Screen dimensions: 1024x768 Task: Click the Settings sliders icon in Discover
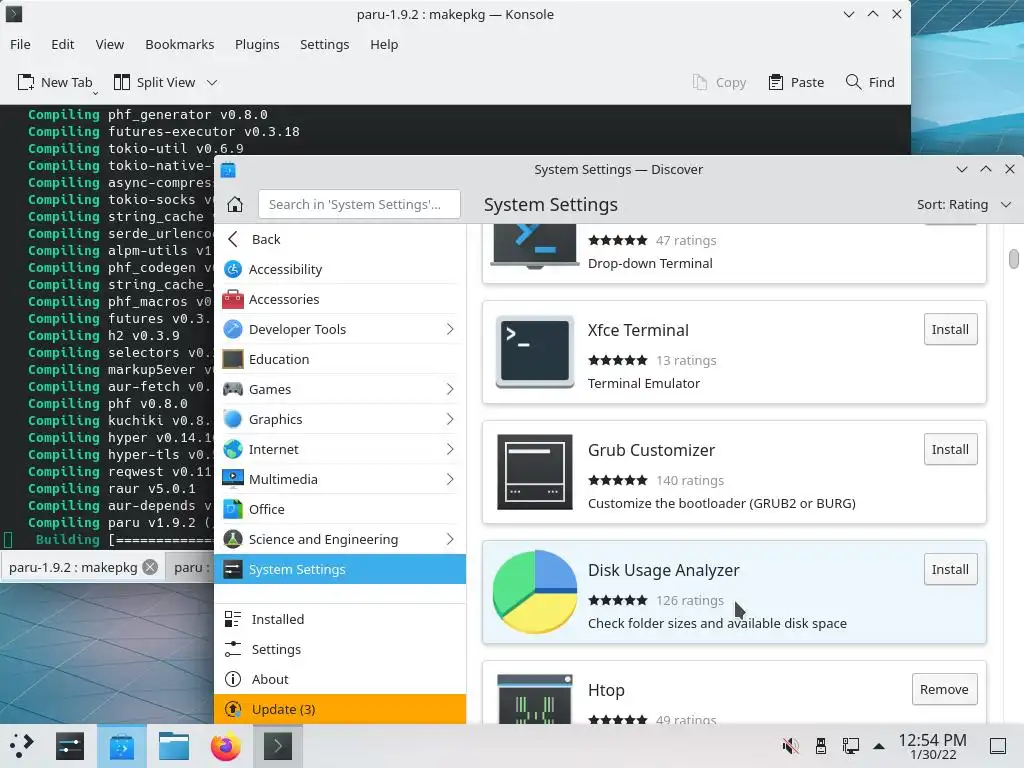[232, 649]
